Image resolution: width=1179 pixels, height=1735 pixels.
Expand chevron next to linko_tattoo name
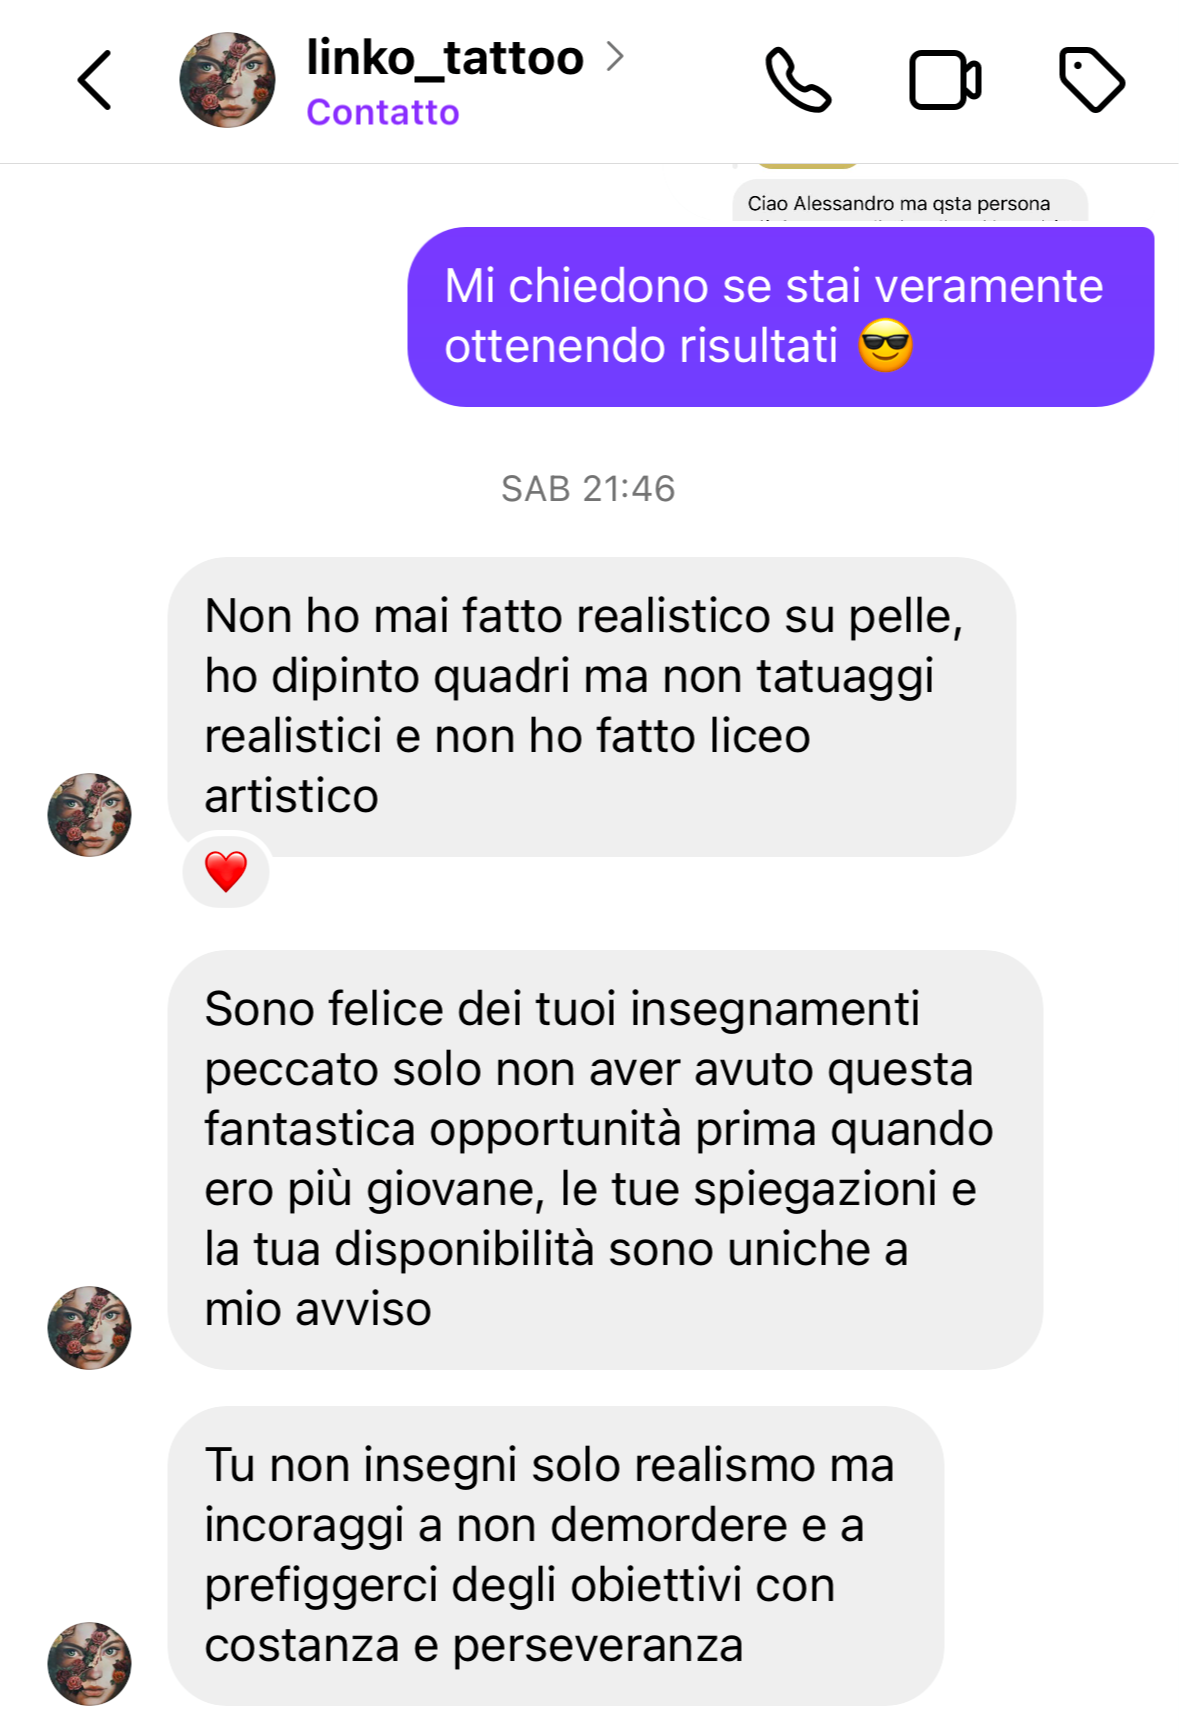point(615,57)
